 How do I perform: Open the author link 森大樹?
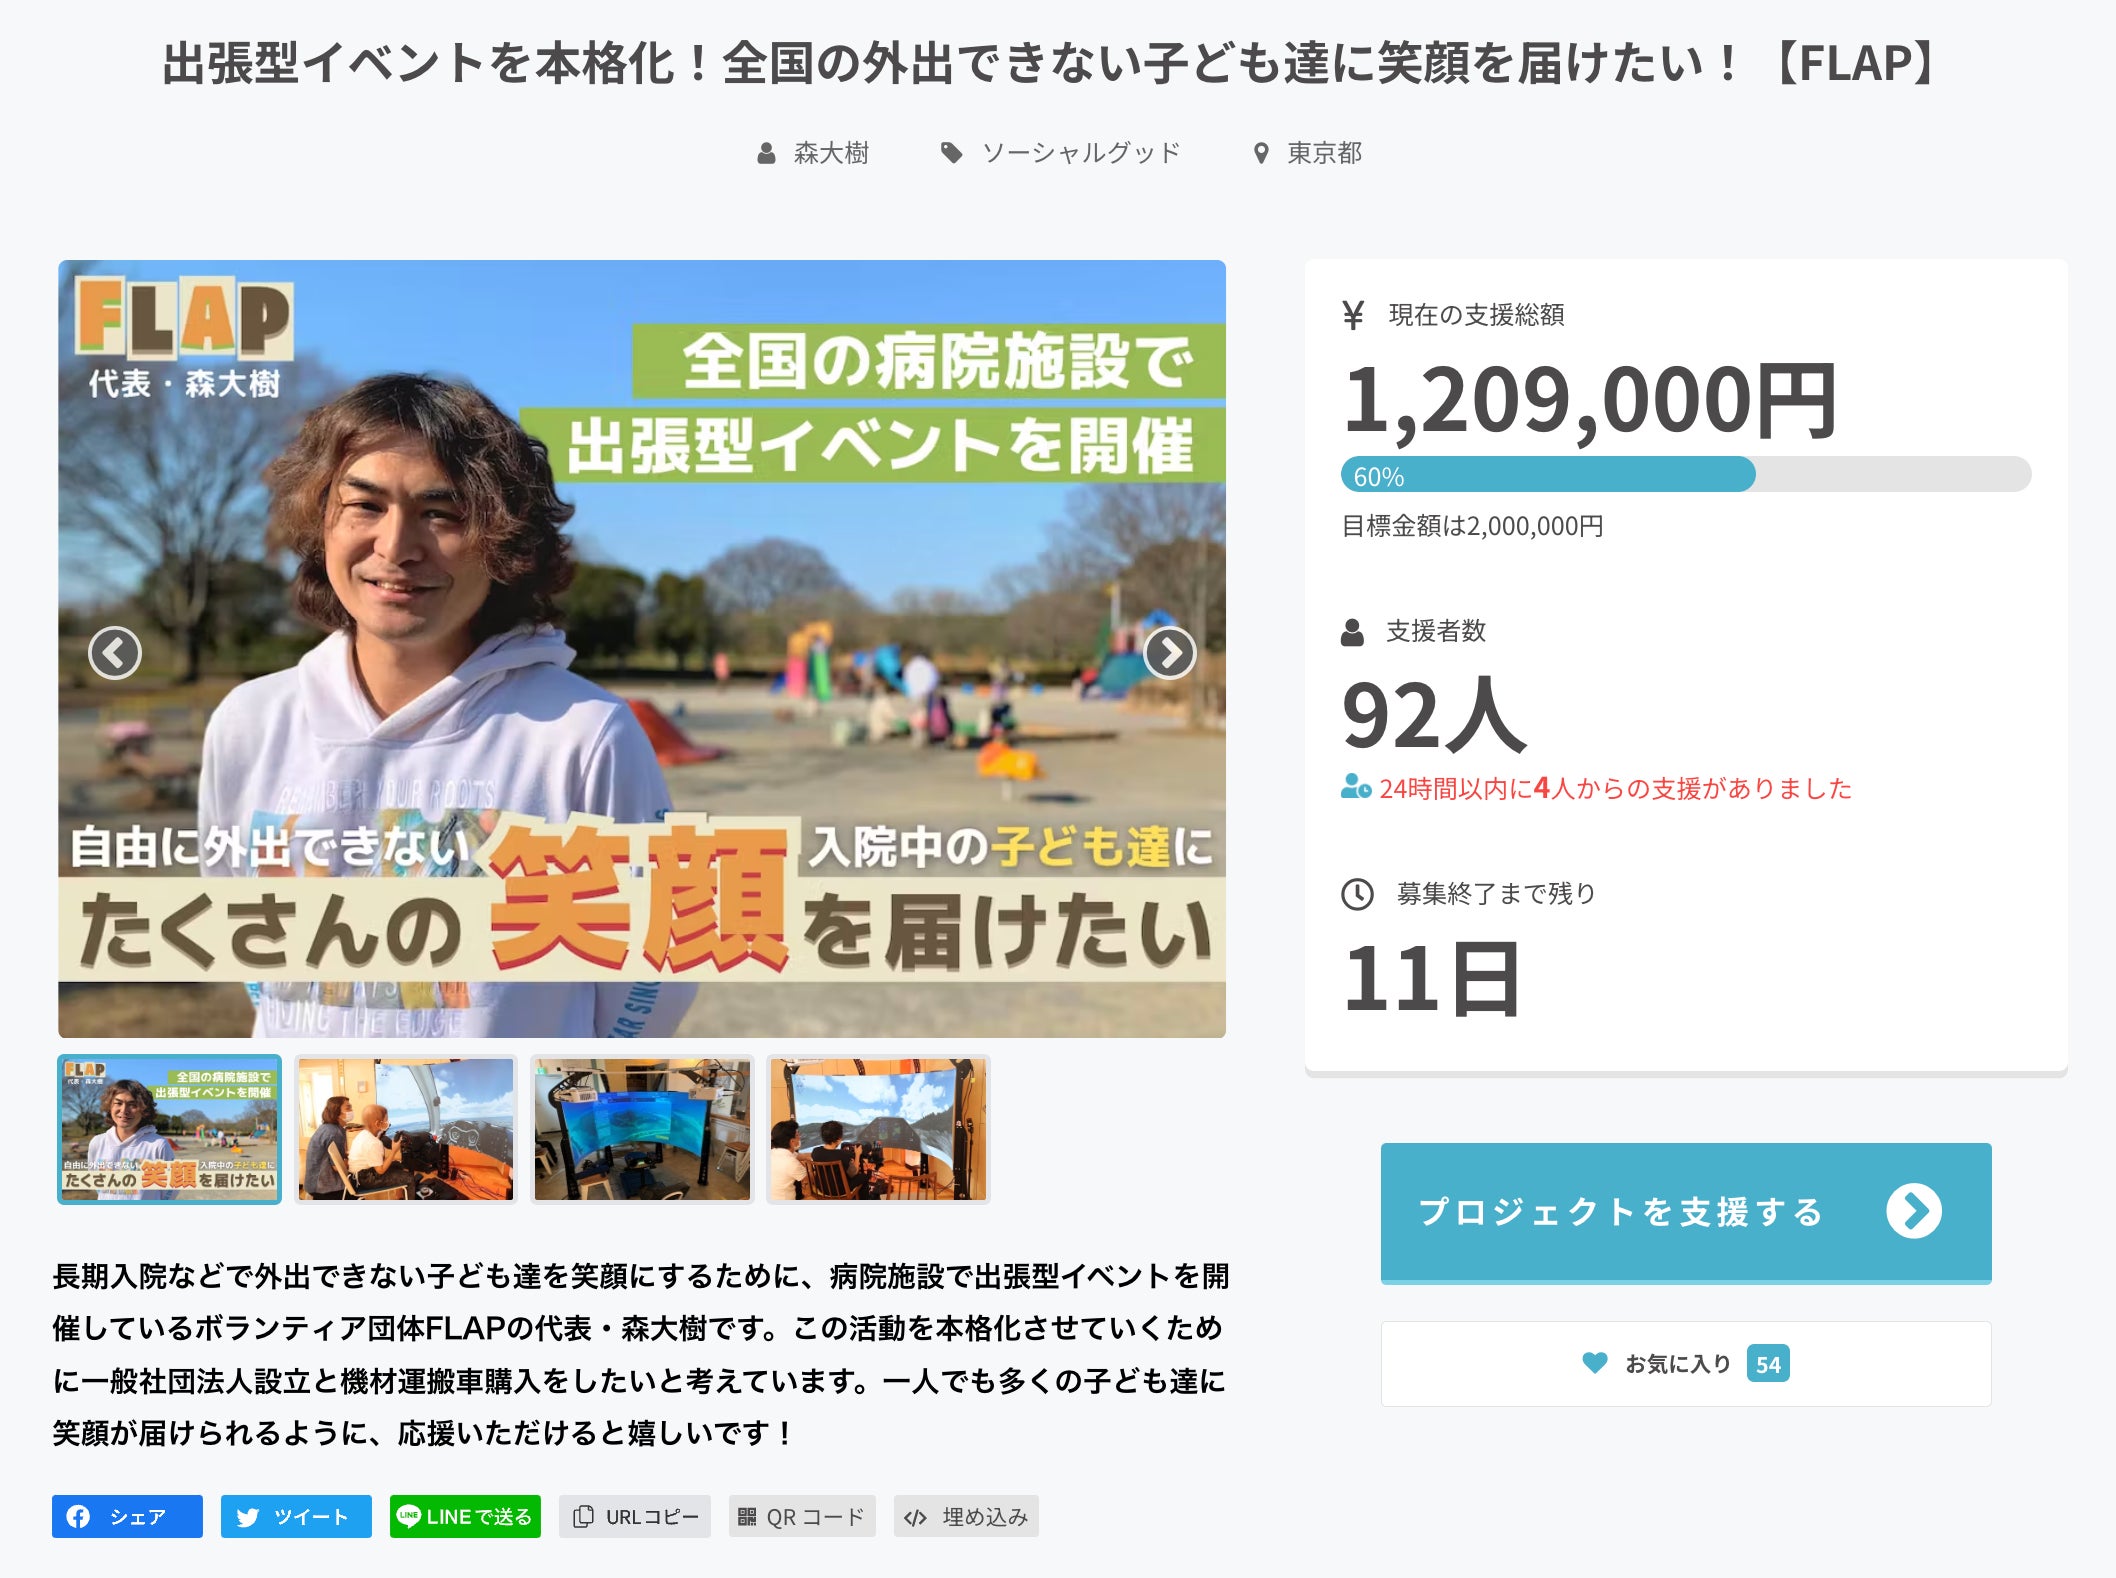pyautogui.click(x=831, y=153)
